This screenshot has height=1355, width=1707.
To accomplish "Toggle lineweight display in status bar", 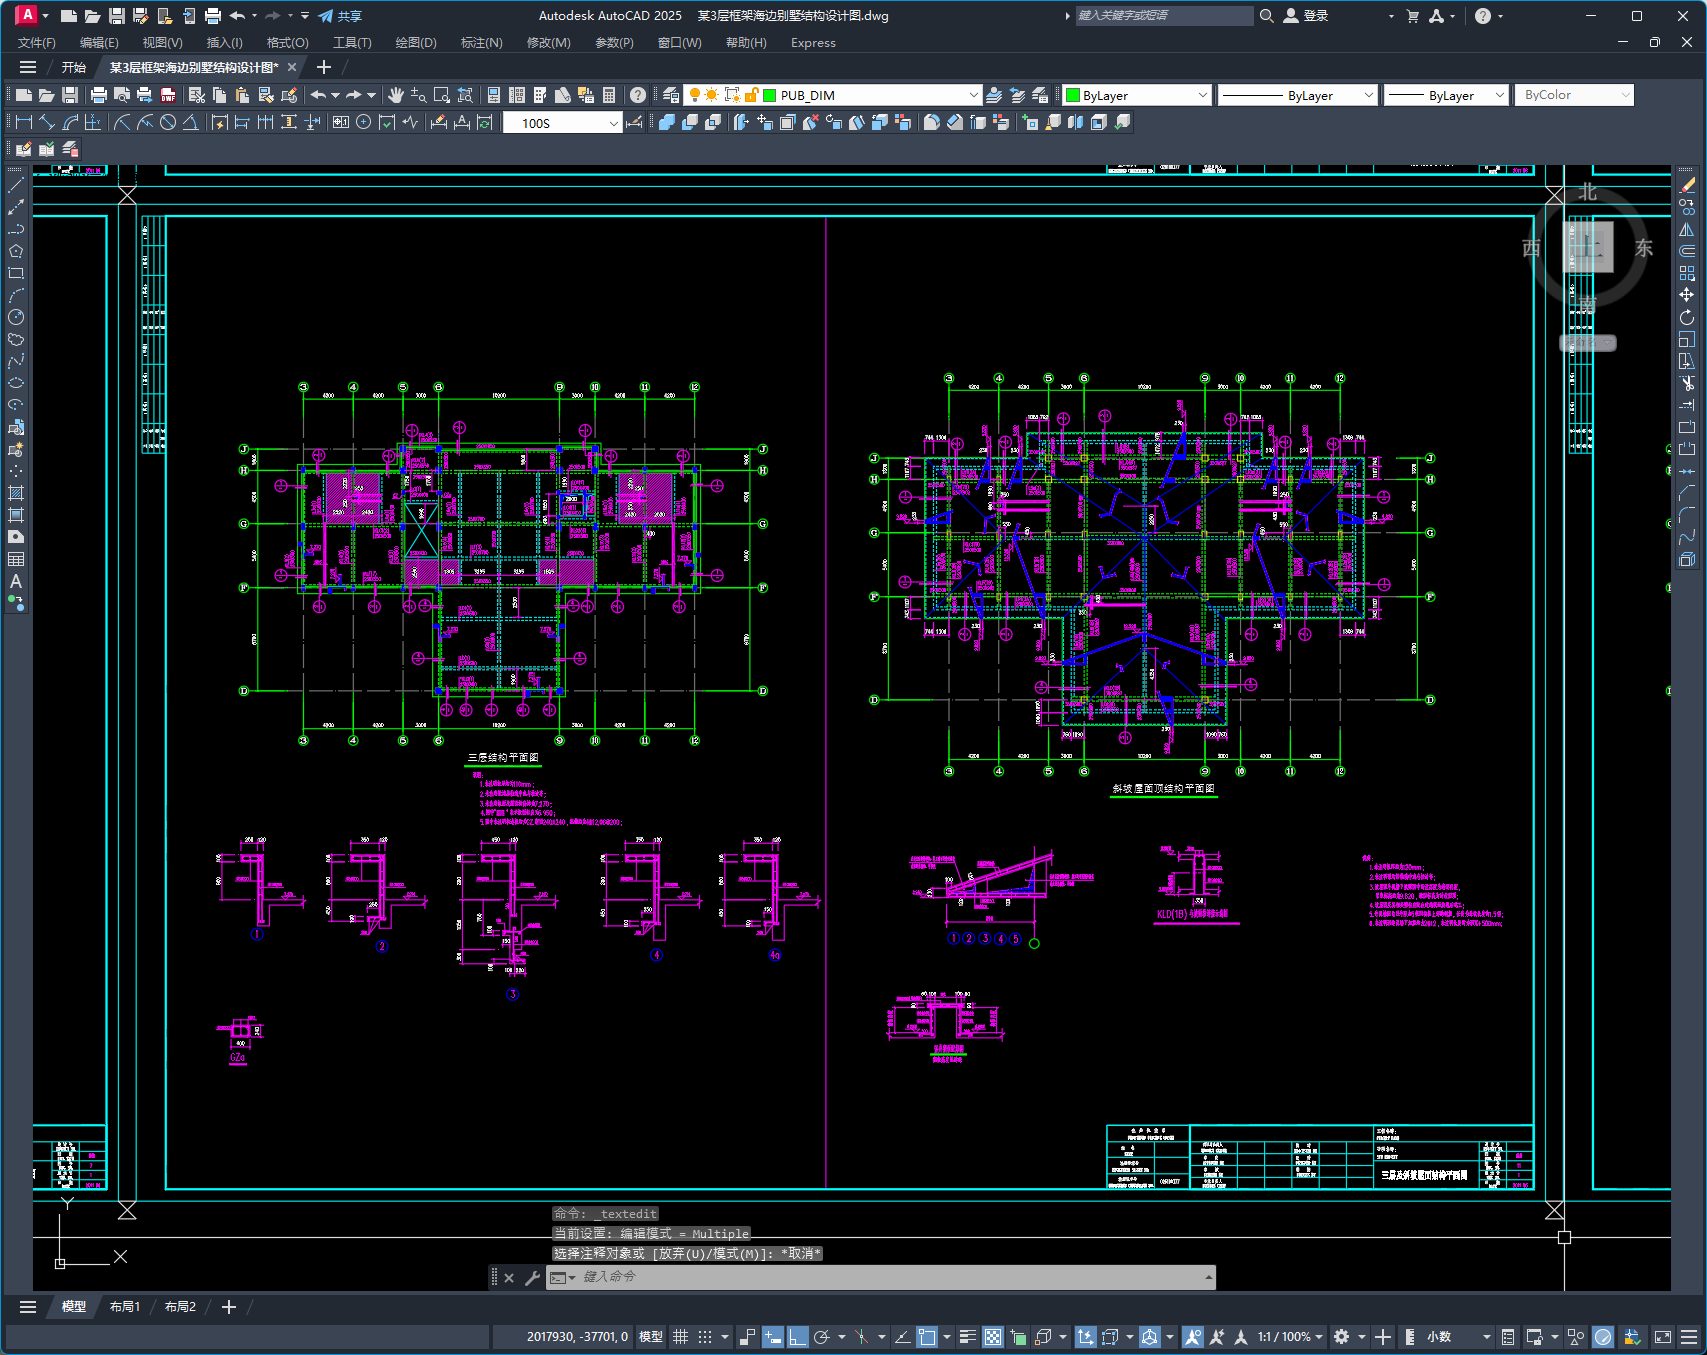I will [967, 1337].
